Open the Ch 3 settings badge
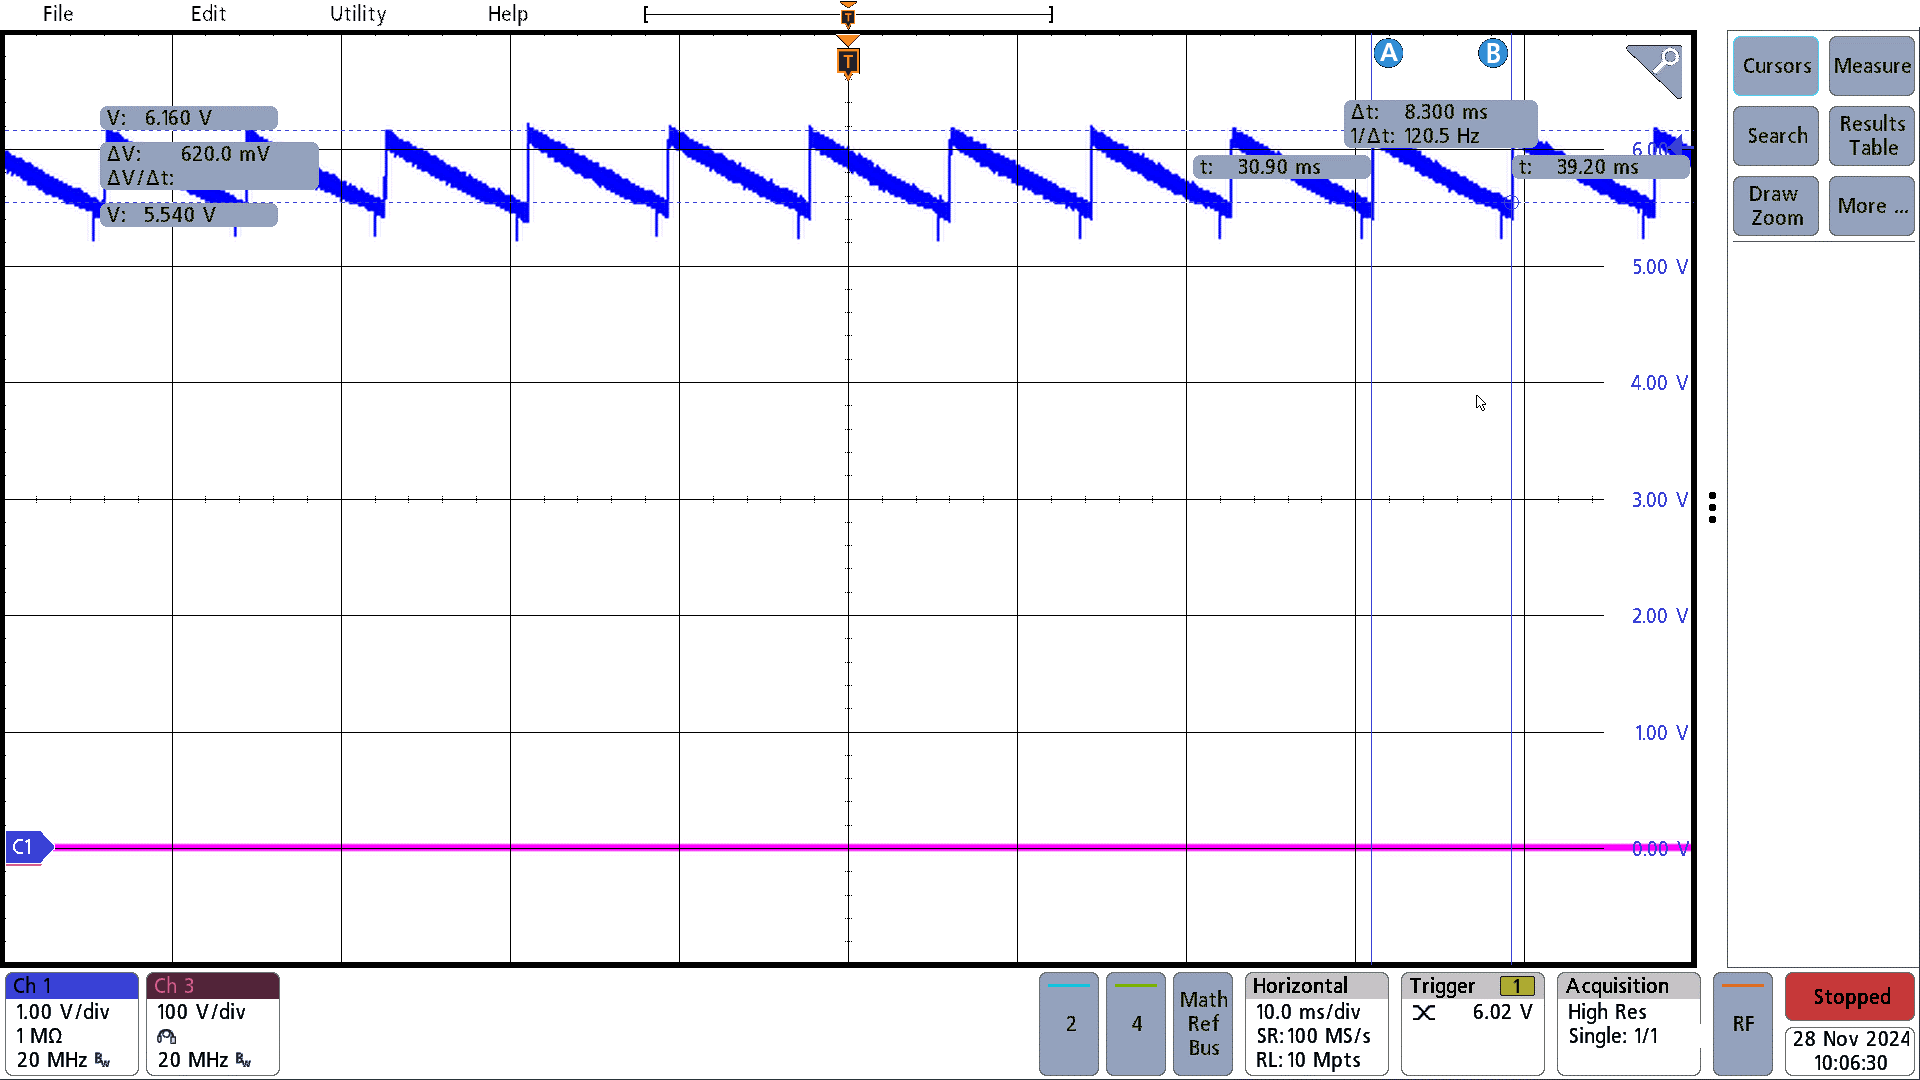Viewport: 1920px width, 1080px height. tap(213, 1024)
